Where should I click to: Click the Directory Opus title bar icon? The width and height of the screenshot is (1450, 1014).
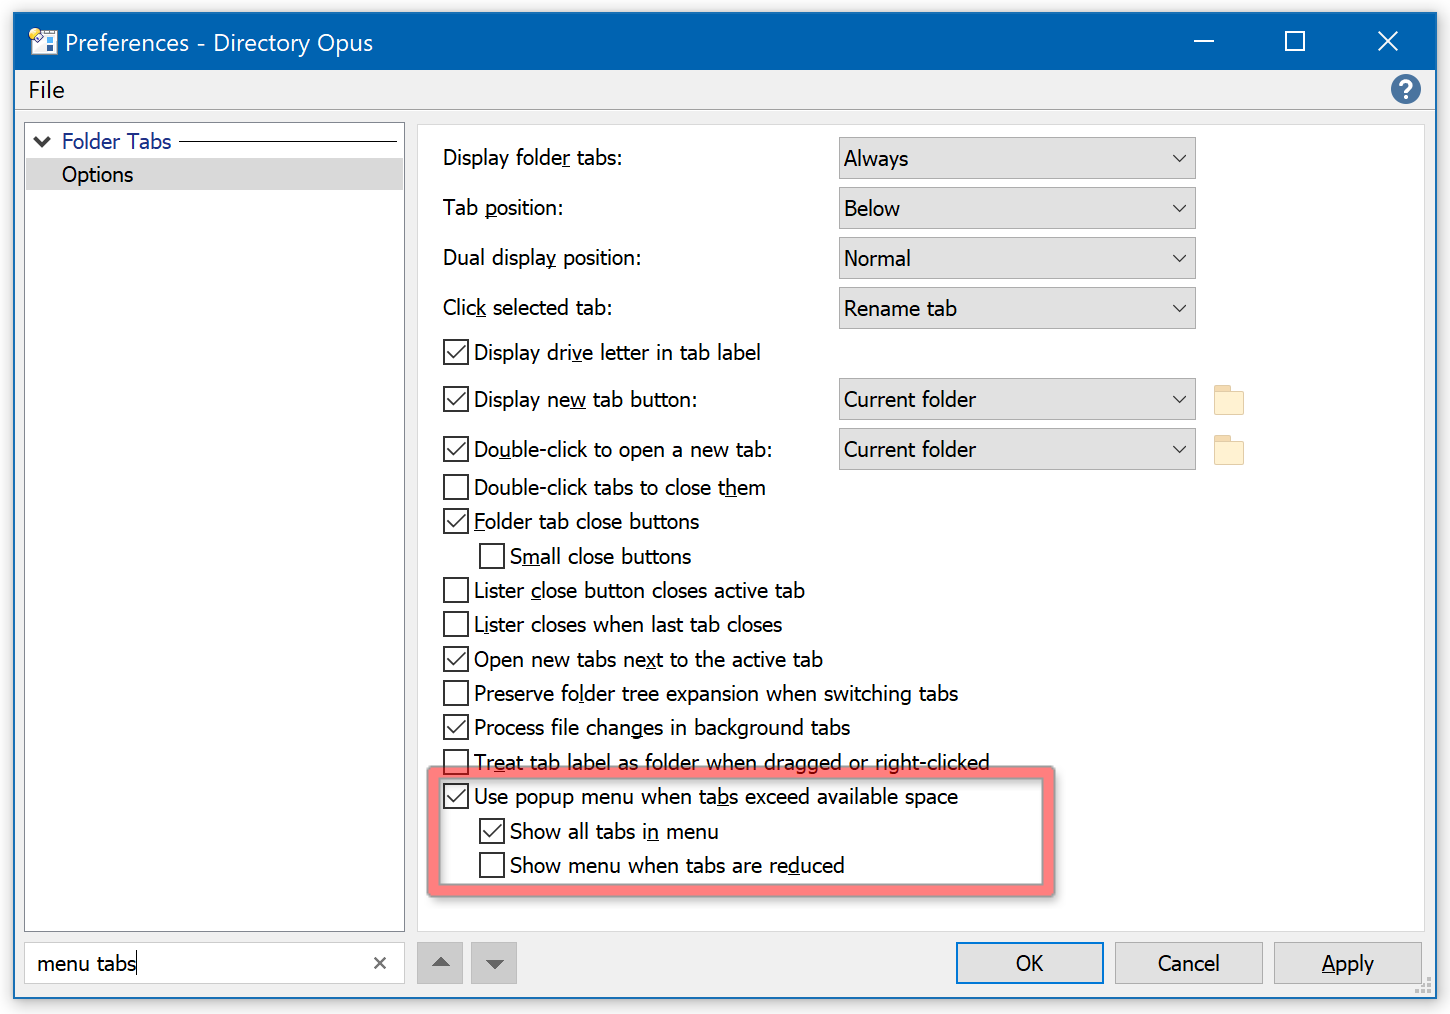pos(43,42)
